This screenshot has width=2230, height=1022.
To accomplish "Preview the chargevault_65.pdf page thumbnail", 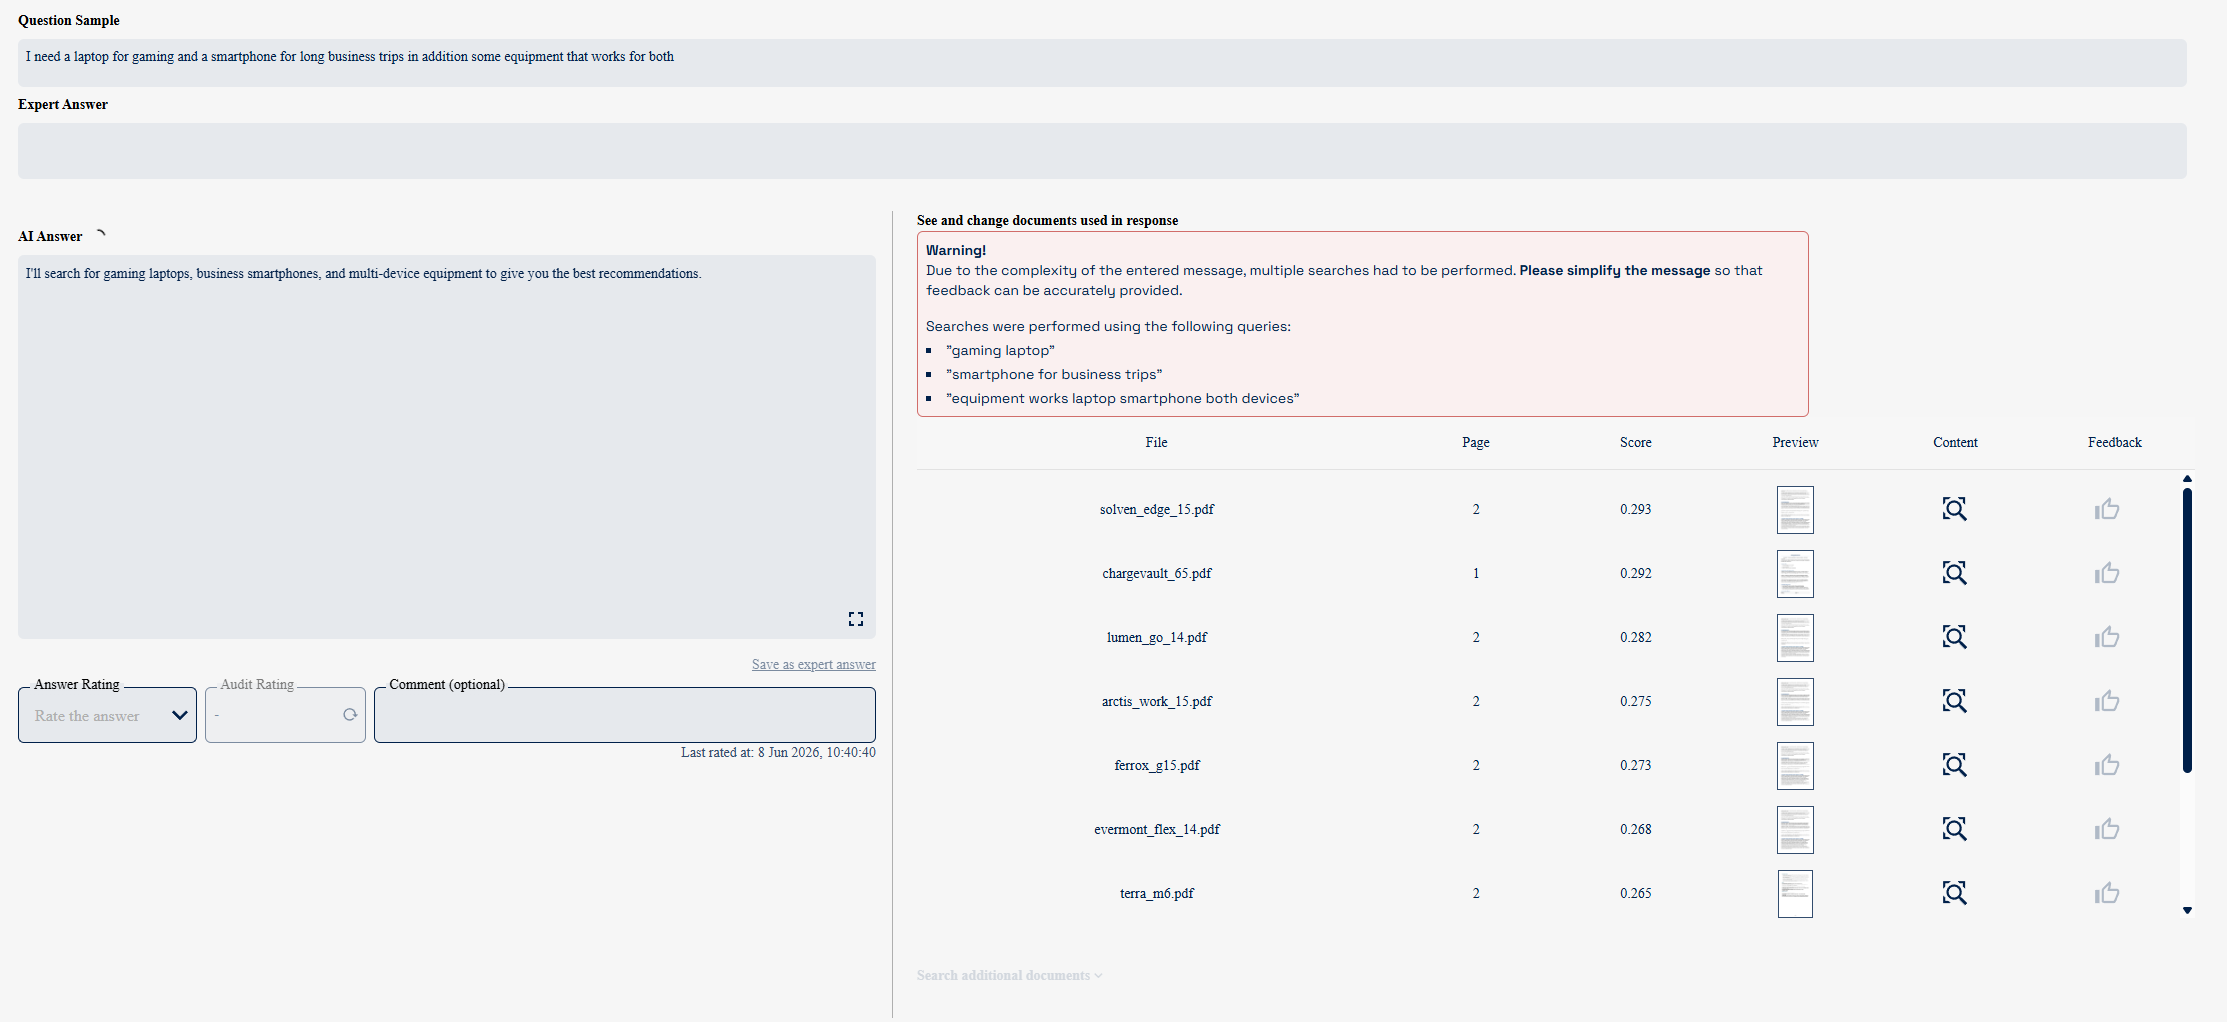I will click(x=1795, y=574).
